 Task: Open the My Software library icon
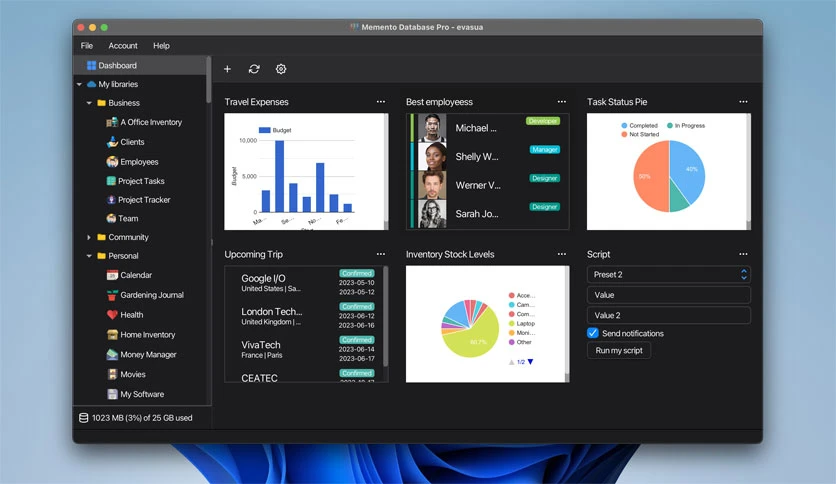[x=112, y=394]
